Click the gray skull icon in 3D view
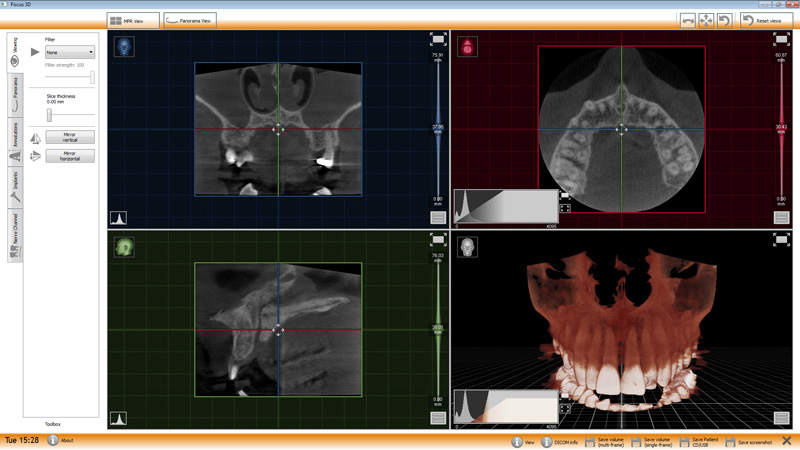Viewport: 800px width, 450px height. click(x=467, y=246)
